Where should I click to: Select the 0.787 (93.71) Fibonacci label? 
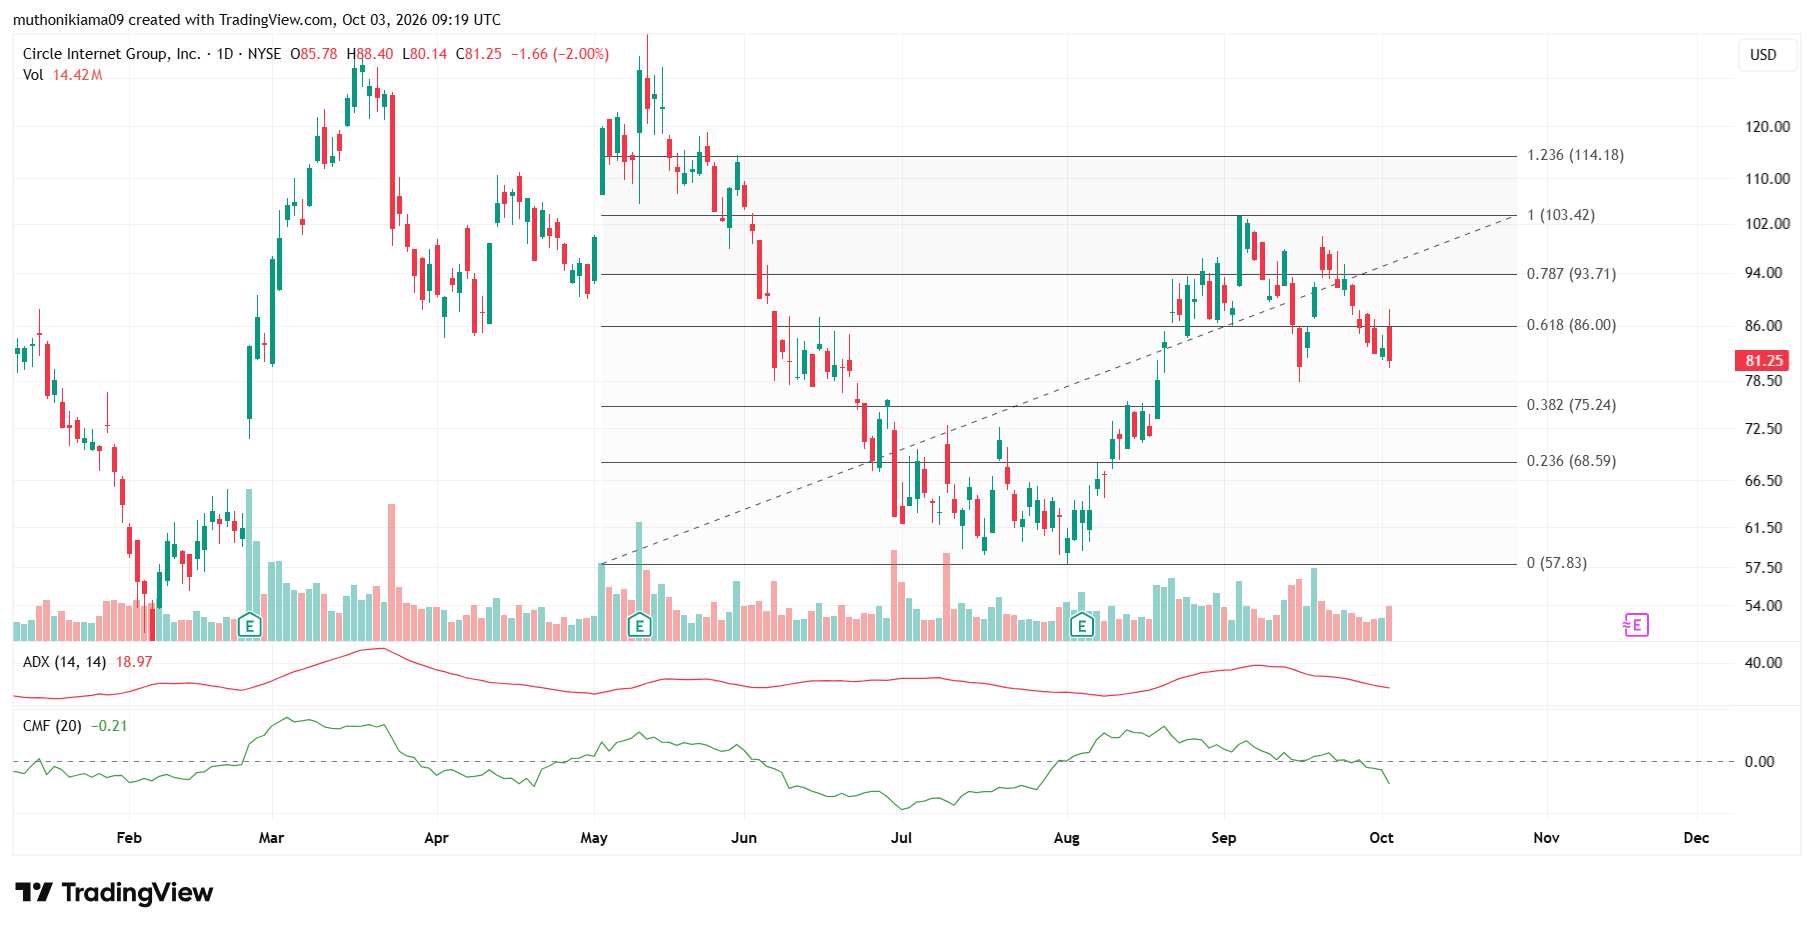point(1571,274)
